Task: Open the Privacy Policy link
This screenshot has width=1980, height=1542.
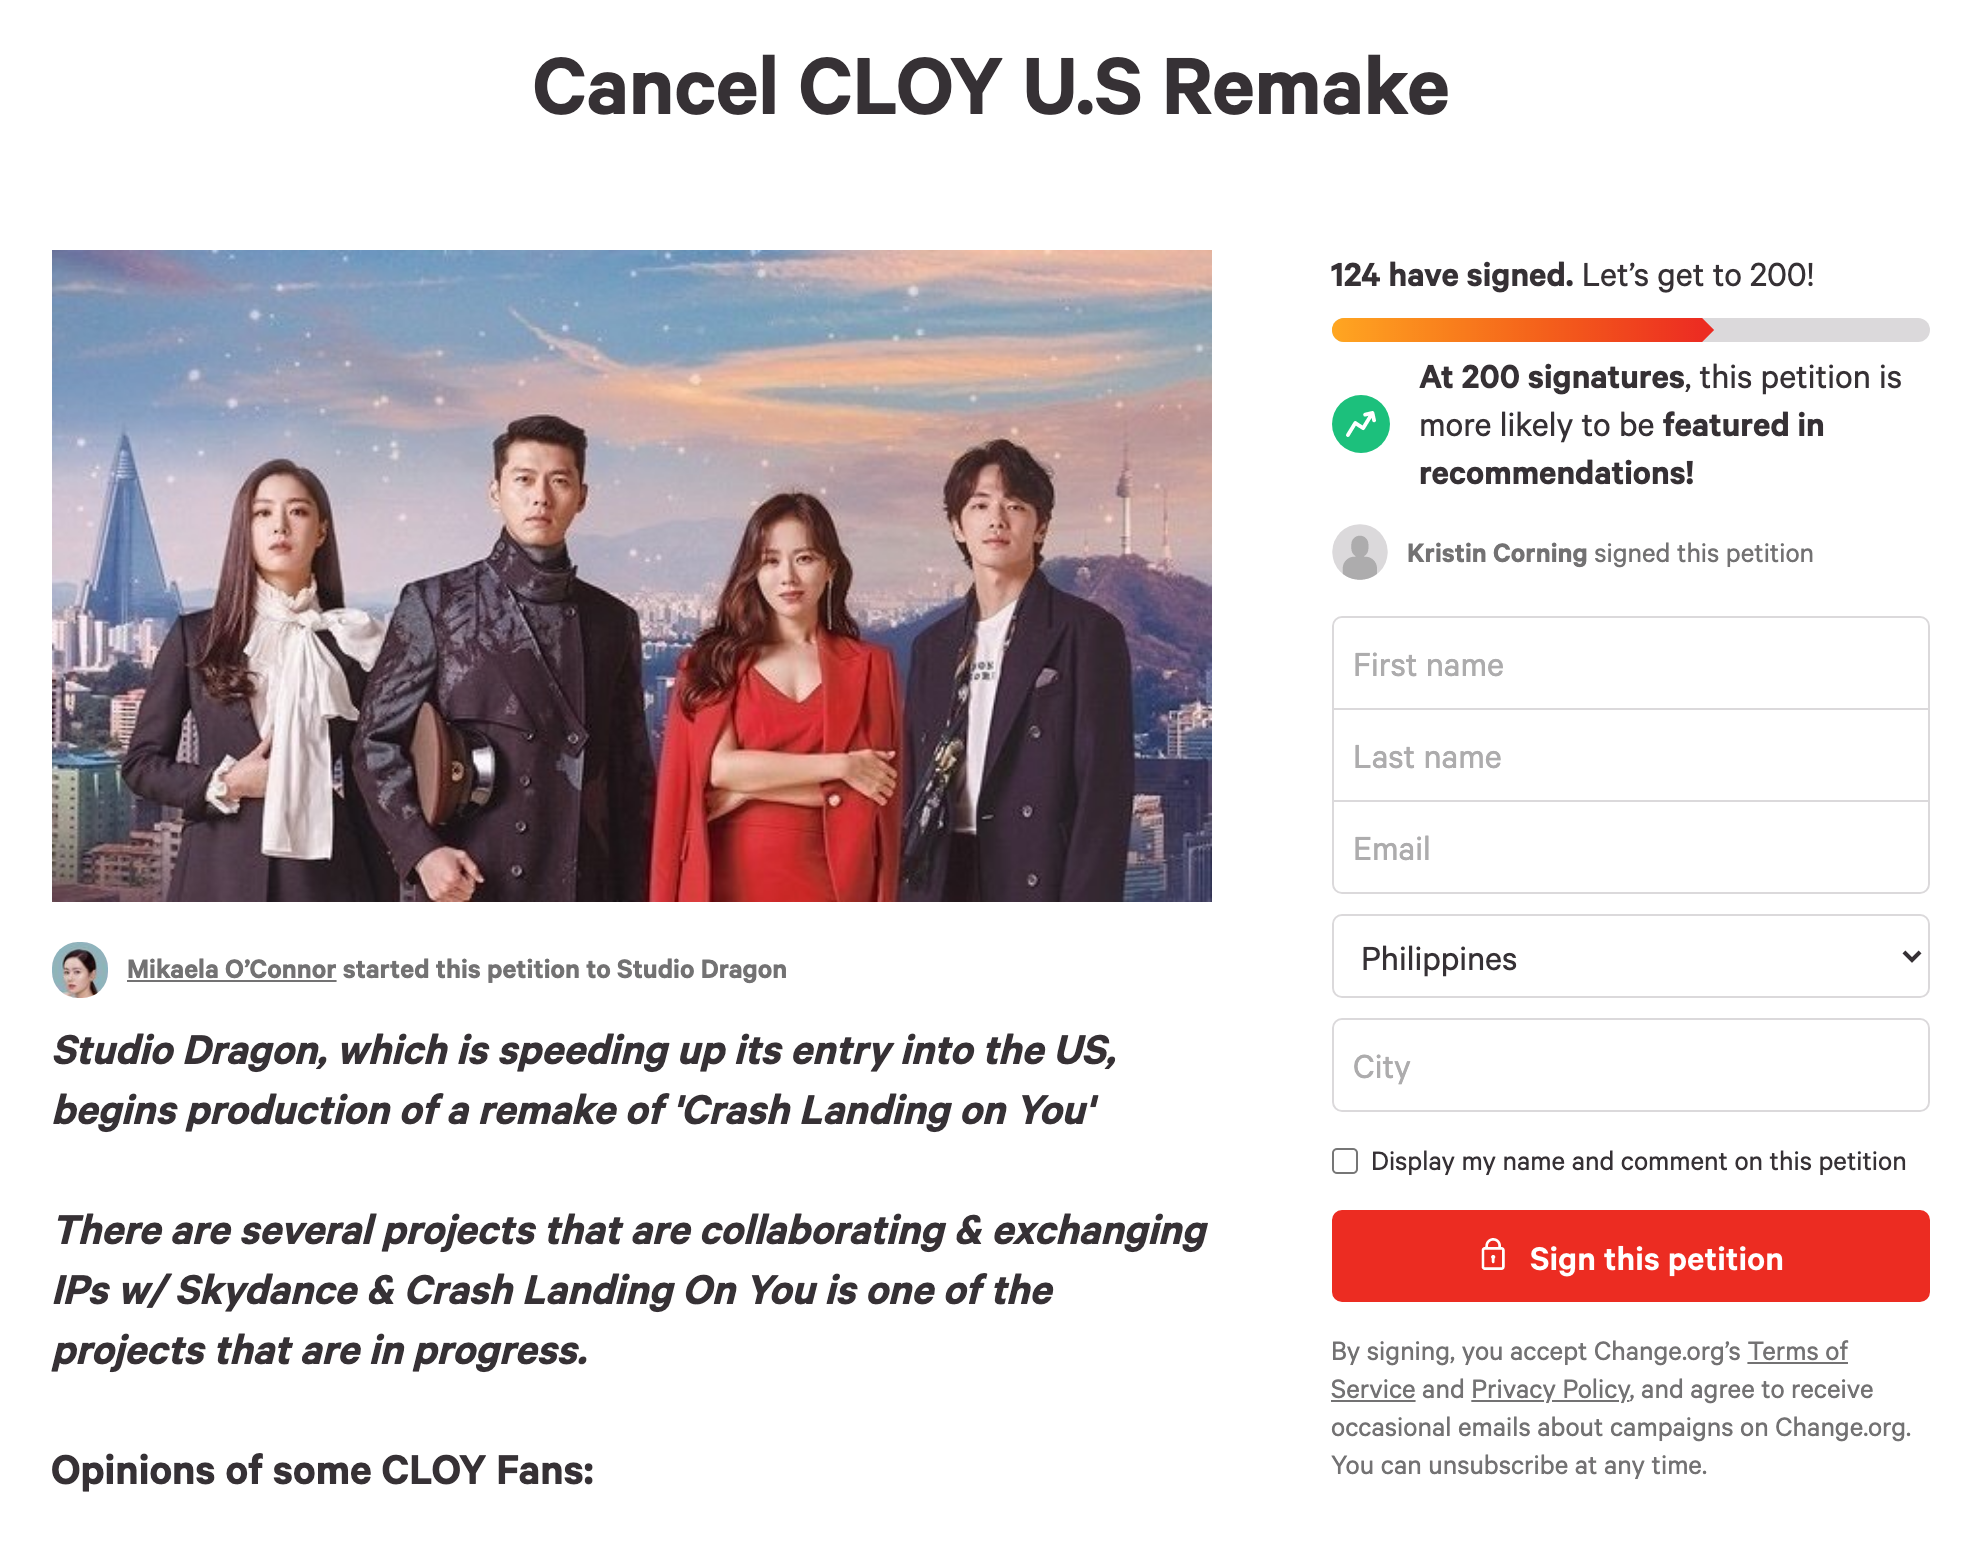Action: 1550,1389
